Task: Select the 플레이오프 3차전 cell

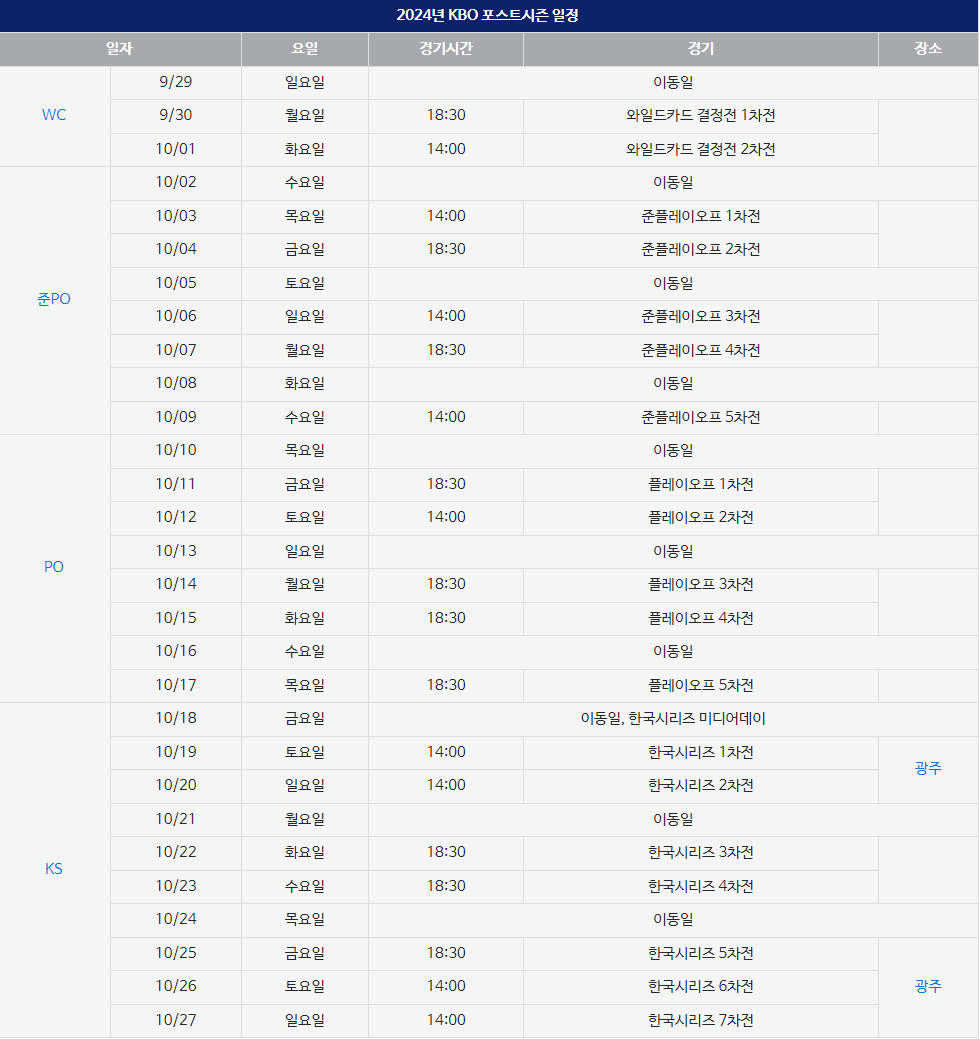Action: [700, 584]
